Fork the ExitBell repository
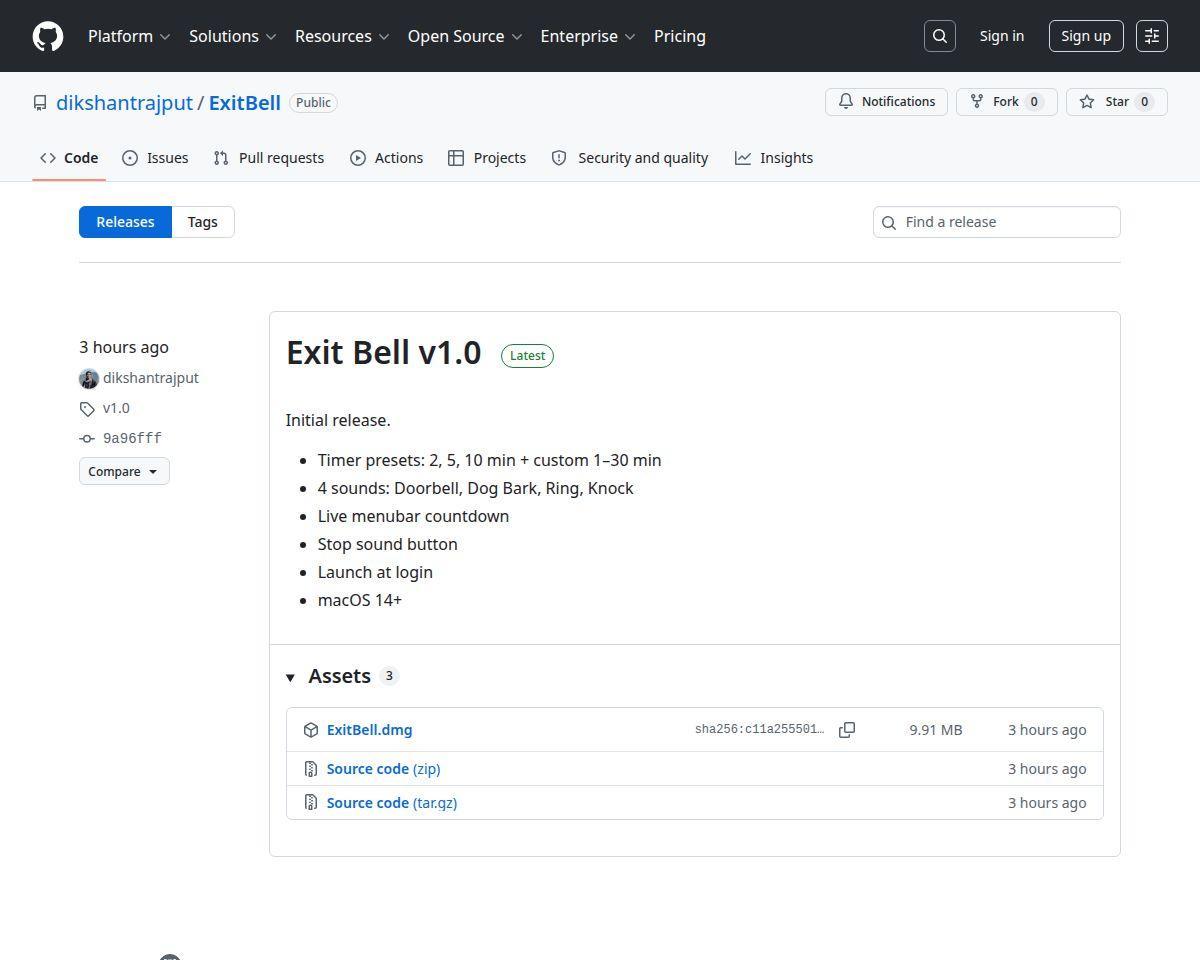Viewport: 1200px width, 960px height. [1007, 102]
